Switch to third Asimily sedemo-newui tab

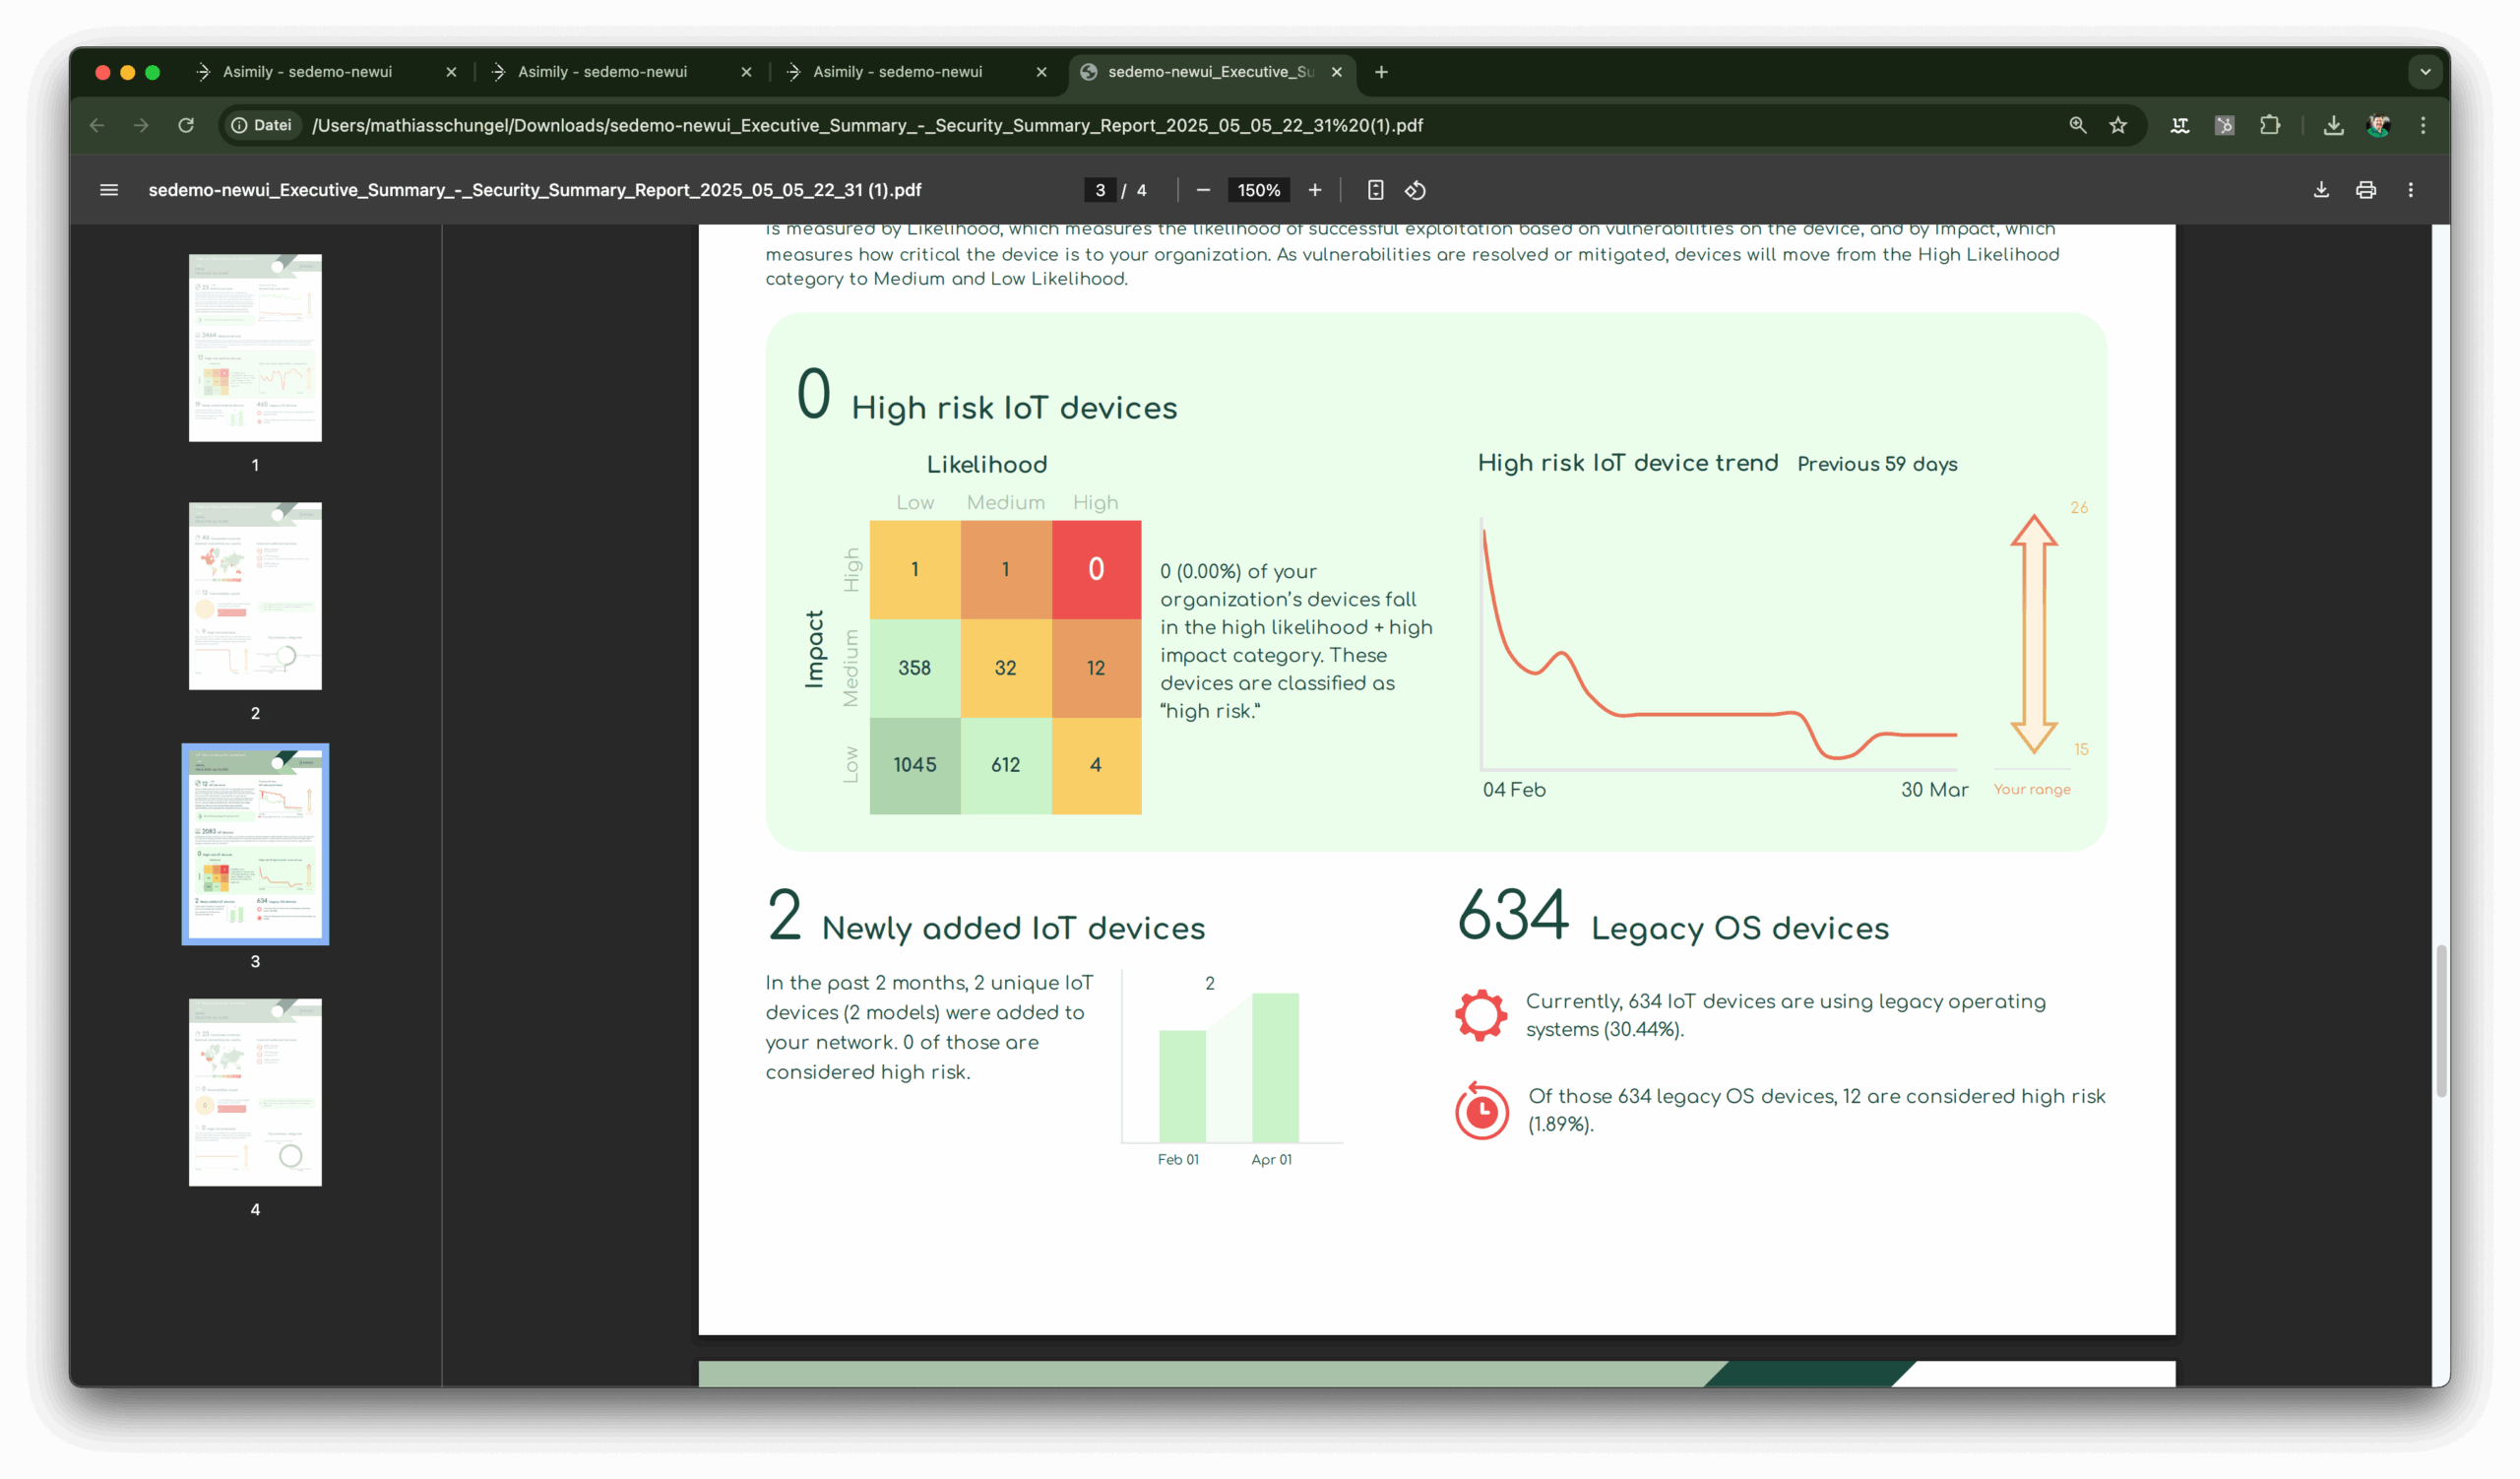tap(897, 72)
